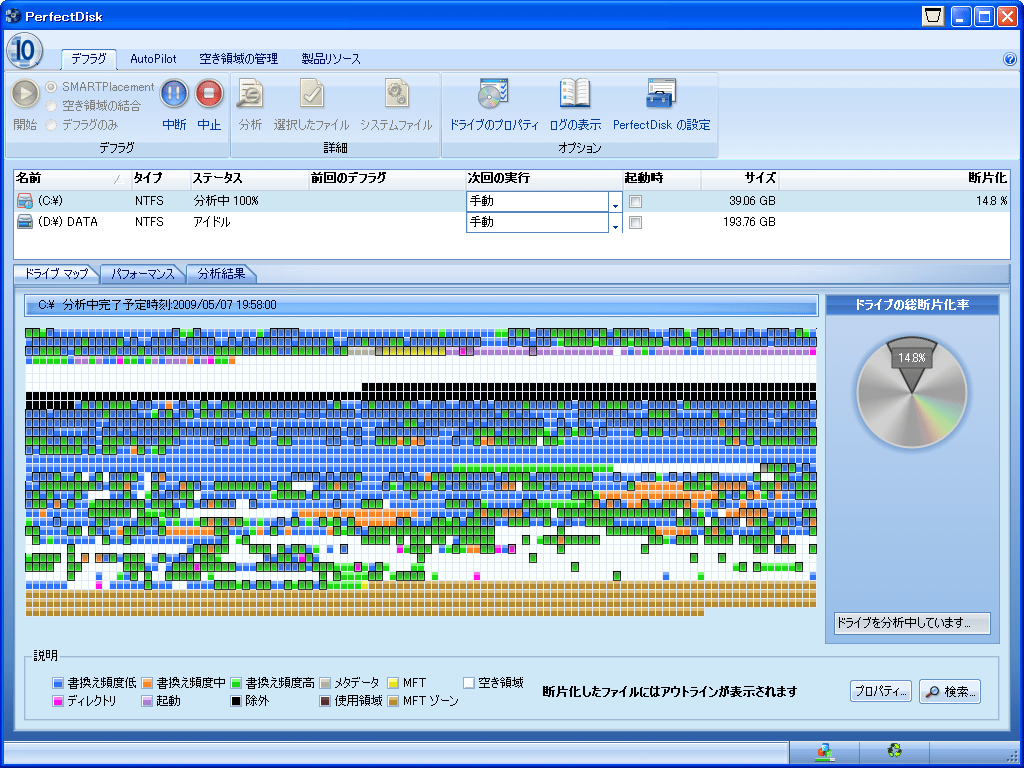Click the ドライブを分析中しています button
Viewport: 1024px width, 768px height.
coord(912,623)
